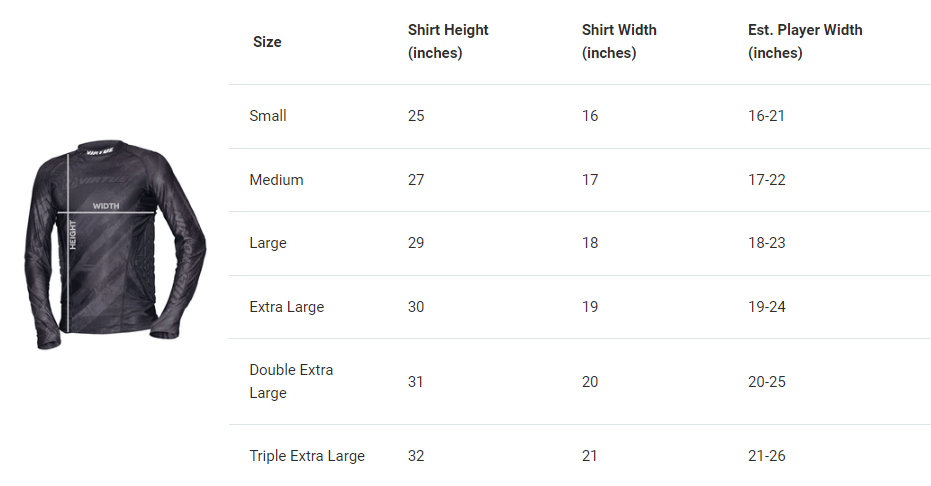
Task: Click Extra Large shirt height 30
Action: [416, 307]
